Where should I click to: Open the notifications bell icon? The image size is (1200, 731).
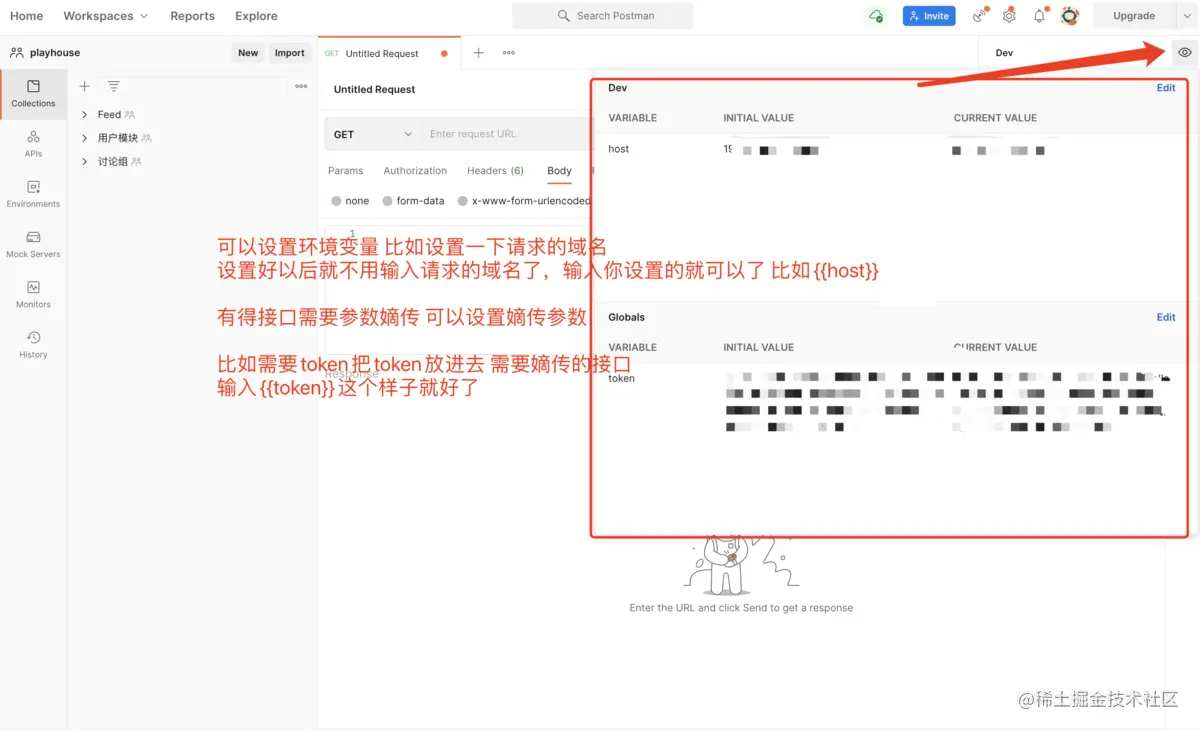click(1039, 16)
